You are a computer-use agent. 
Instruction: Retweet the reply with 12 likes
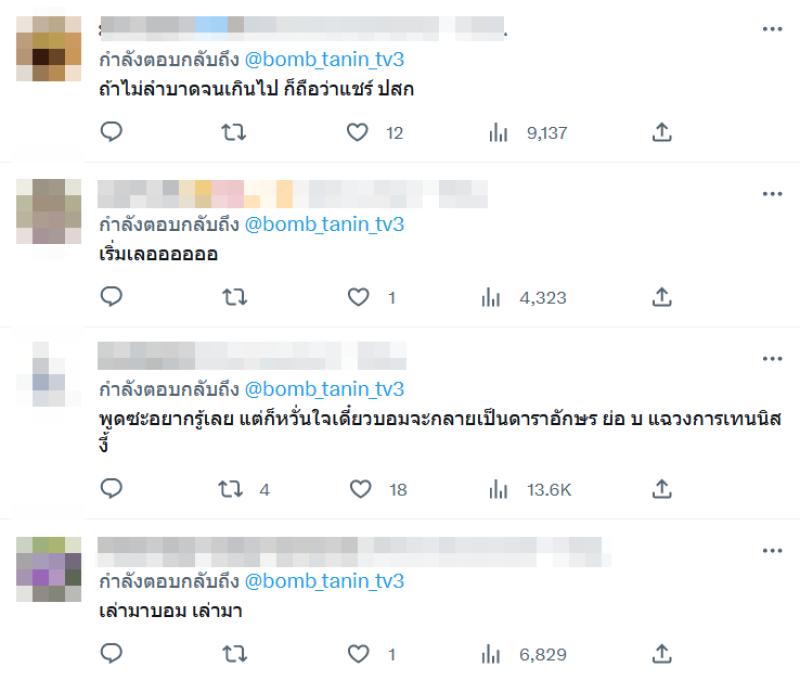coord(234,132)
